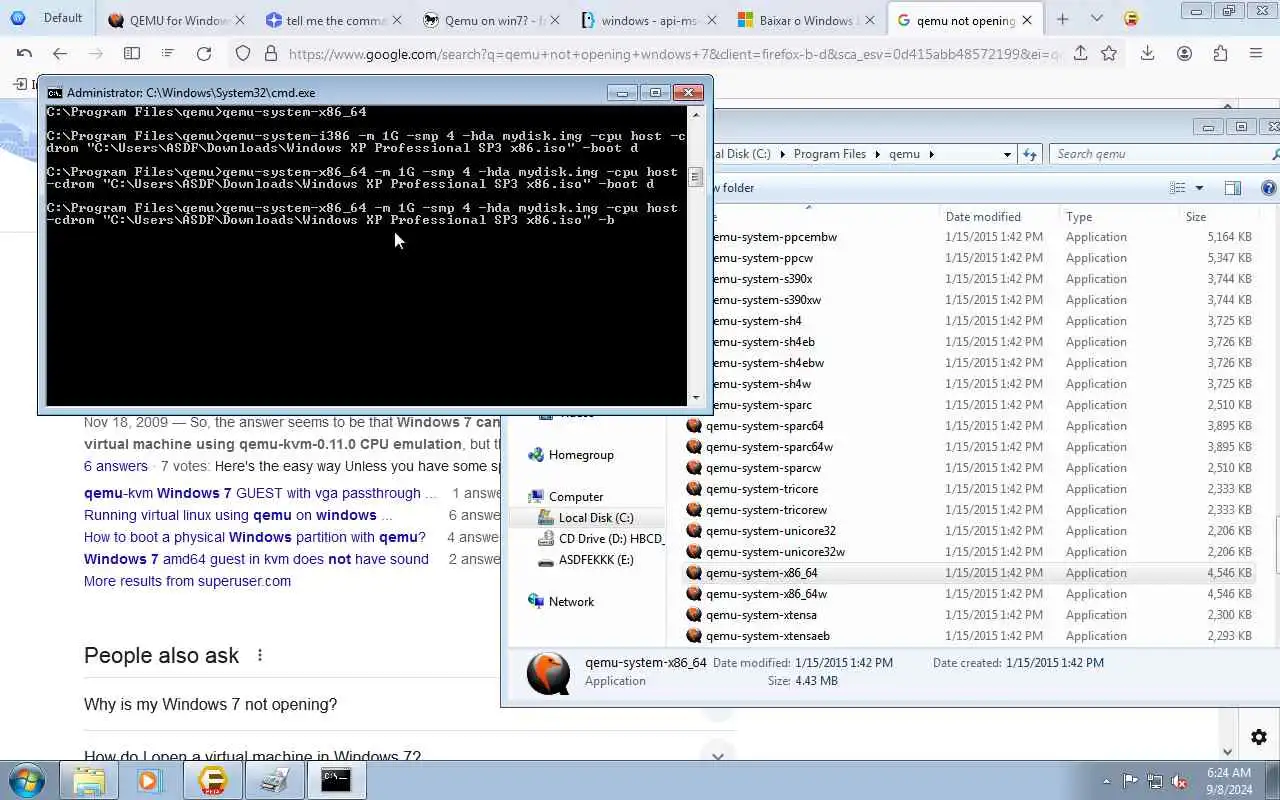The height and width of the screenshot is (800, 1280).
Task: Switch to 'Qemu on win7?' tab
Action: click(x=490, y=20)
